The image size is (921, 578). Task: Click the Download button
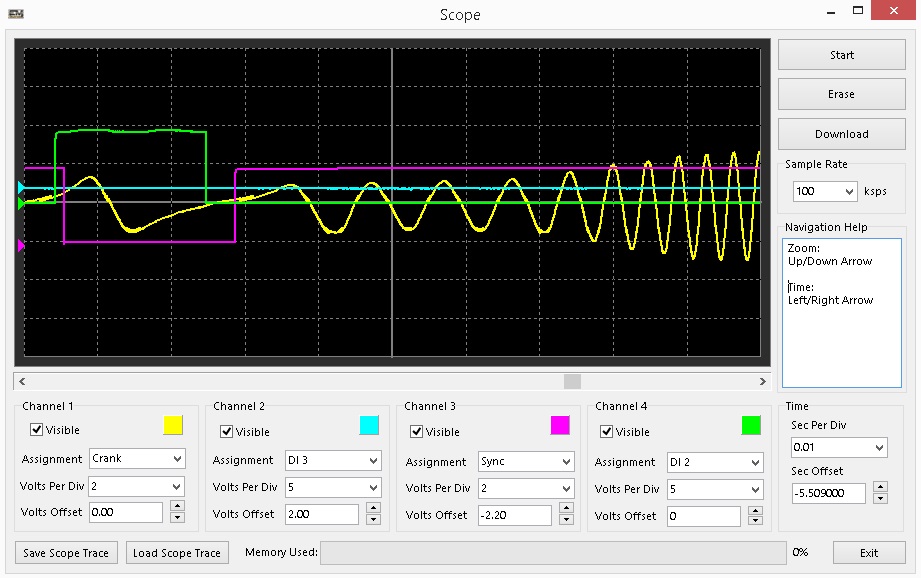(841, 134)
